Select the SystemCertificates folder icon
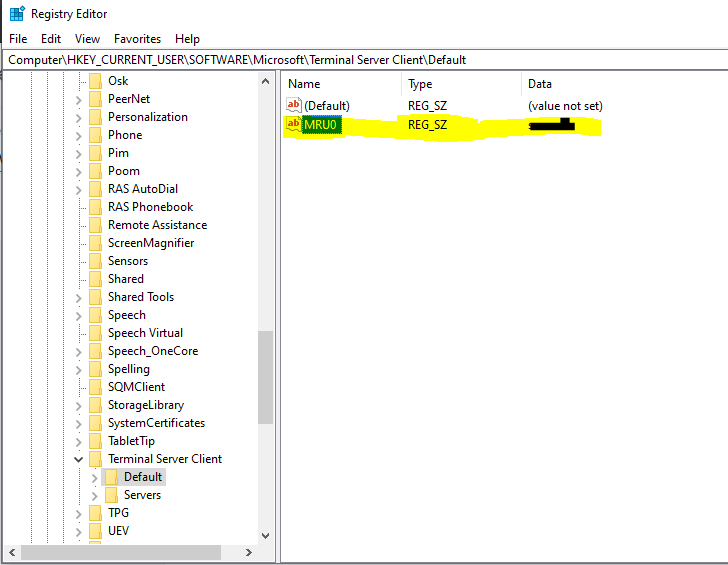 [95, 423]
